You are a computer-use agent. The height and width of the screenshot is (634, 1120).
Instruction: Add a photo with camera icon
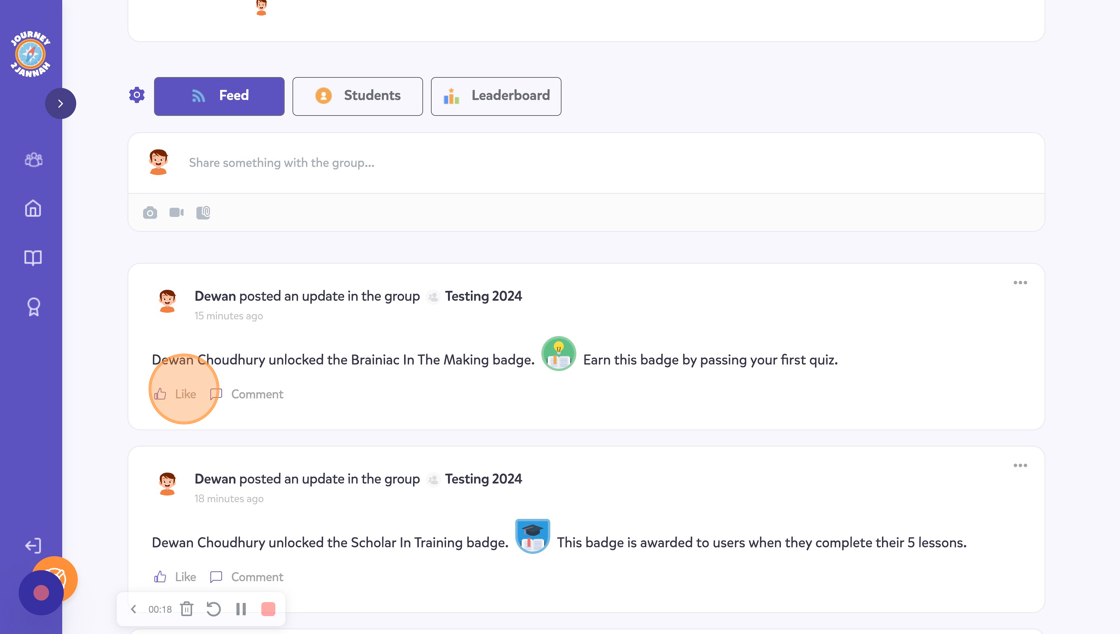pos(150,213)
